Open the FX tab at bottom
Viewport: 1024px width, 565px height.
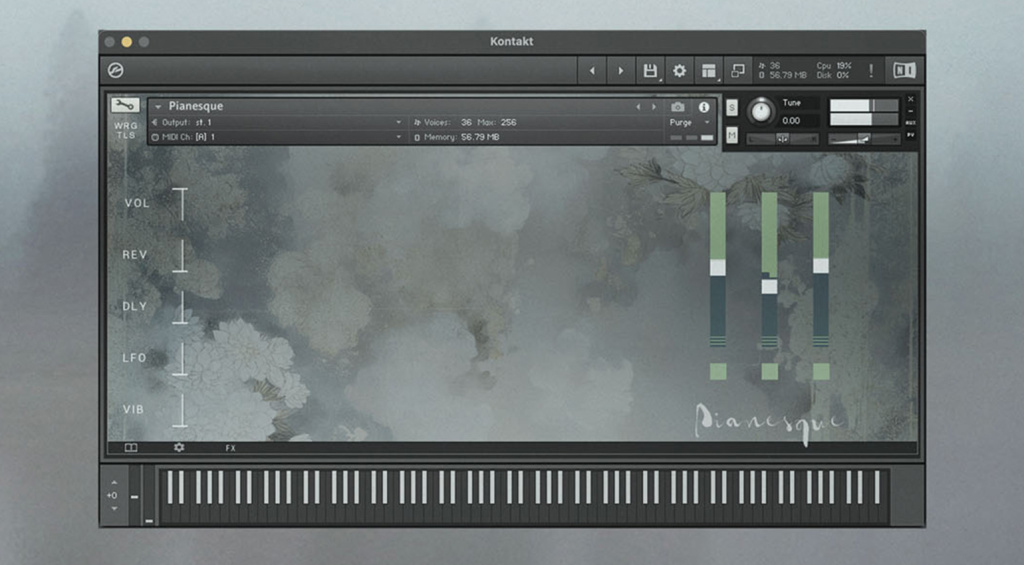point(231,448)
